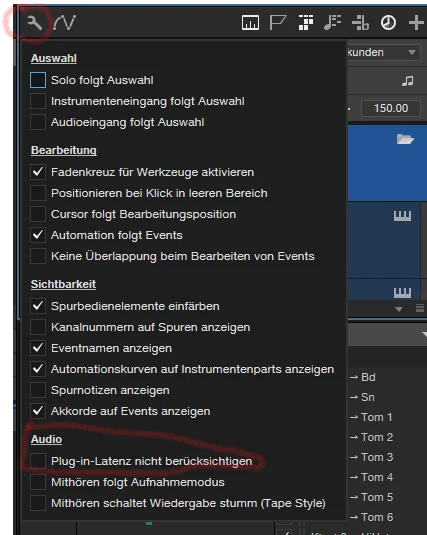Viewport: 427px width, 535px height.
Task: Uncheck Eventnamen anzeigen option
Action: tap(38, 348)
